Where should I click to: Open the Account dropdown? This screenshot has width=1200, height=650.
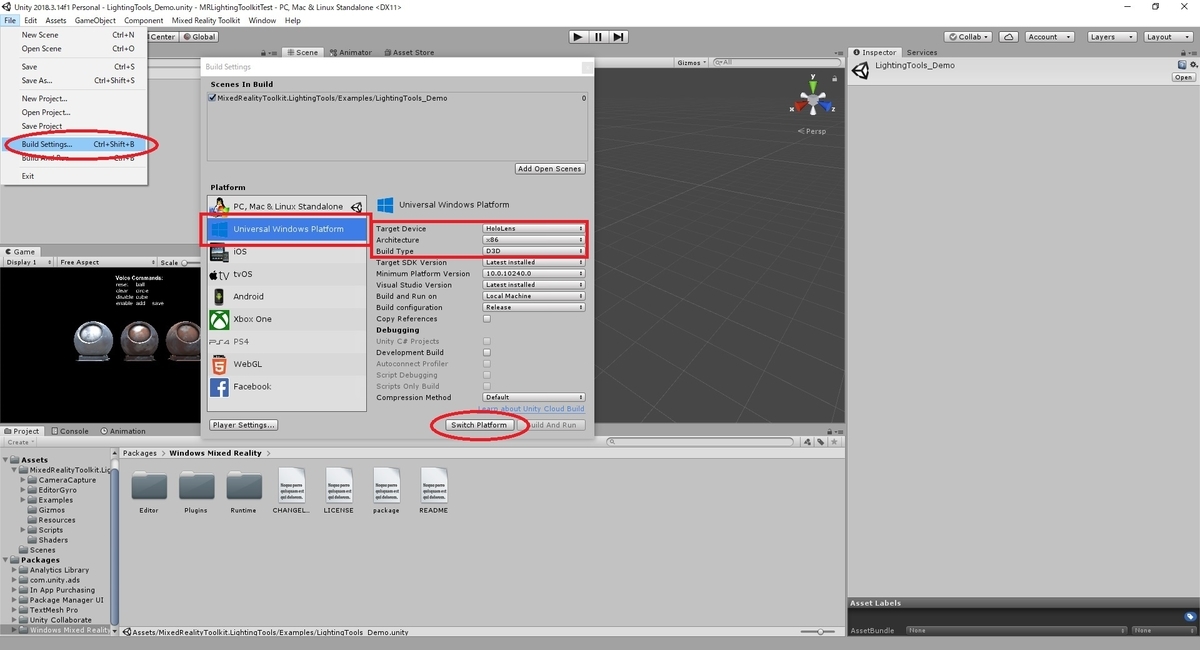1049,37
